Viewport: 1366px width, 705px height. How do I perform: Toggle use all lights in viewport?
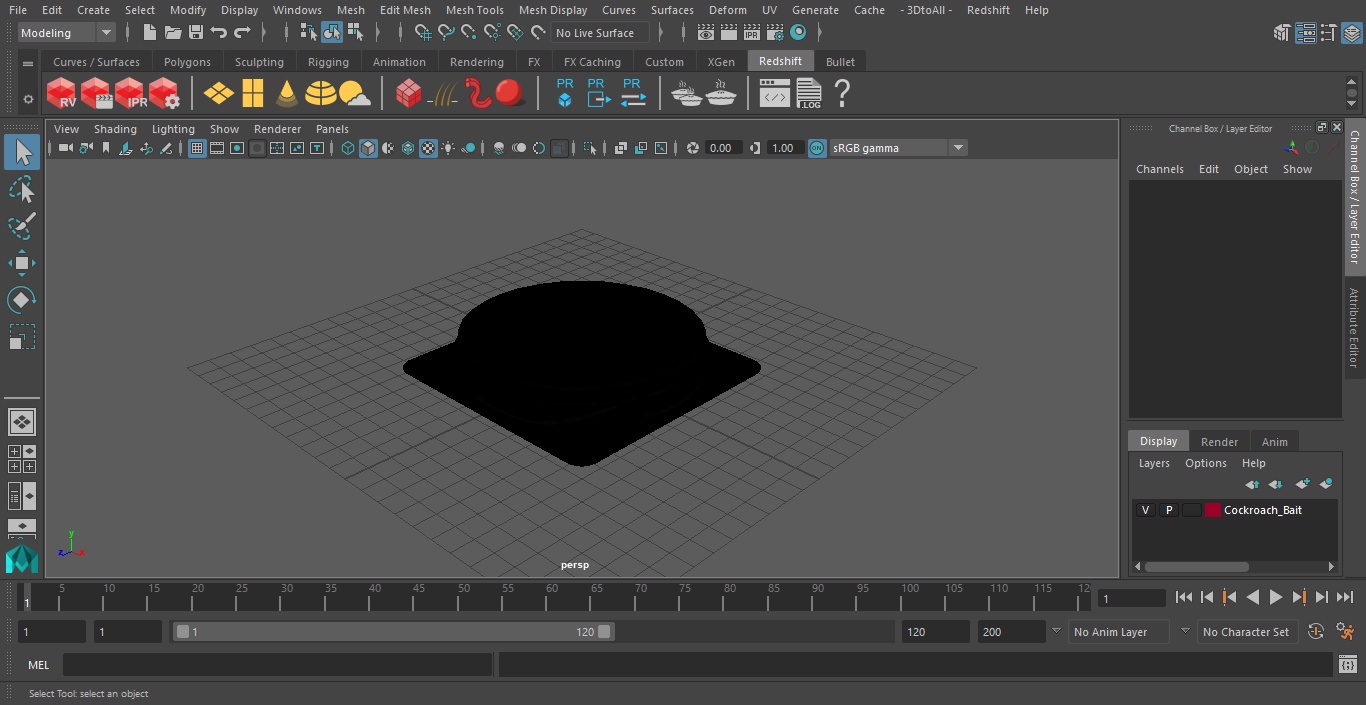448,148
